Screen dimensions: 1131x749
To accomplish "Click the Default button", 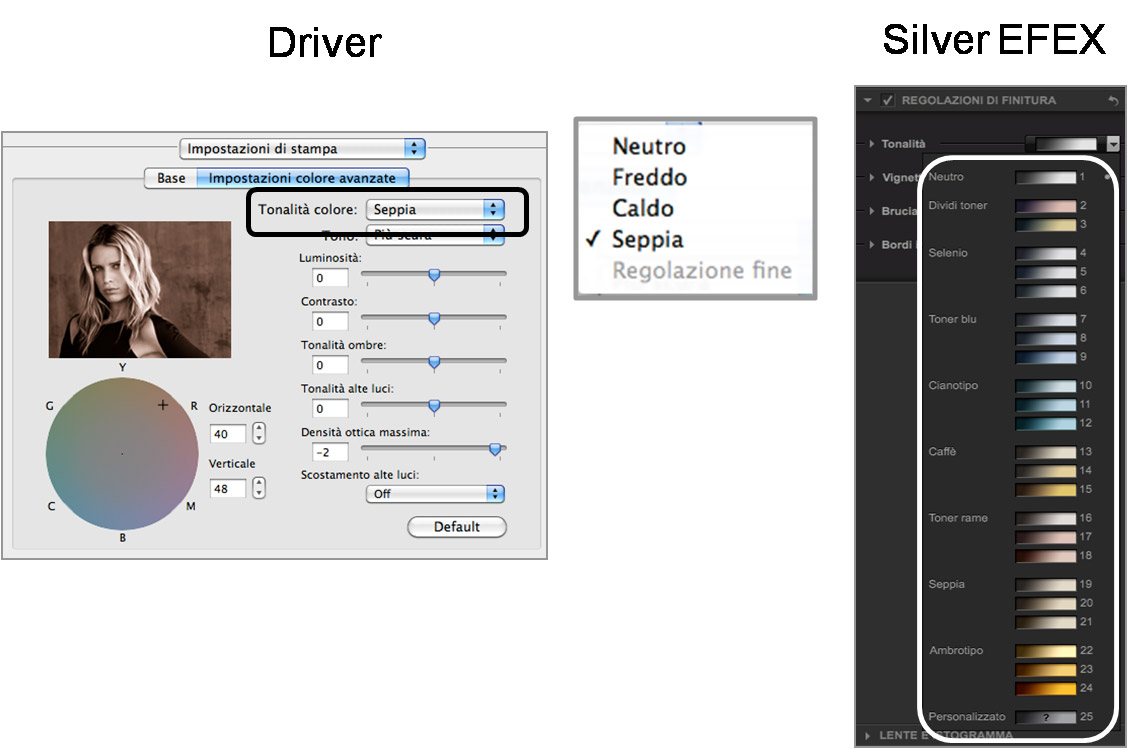I will [x=457, y=527].
